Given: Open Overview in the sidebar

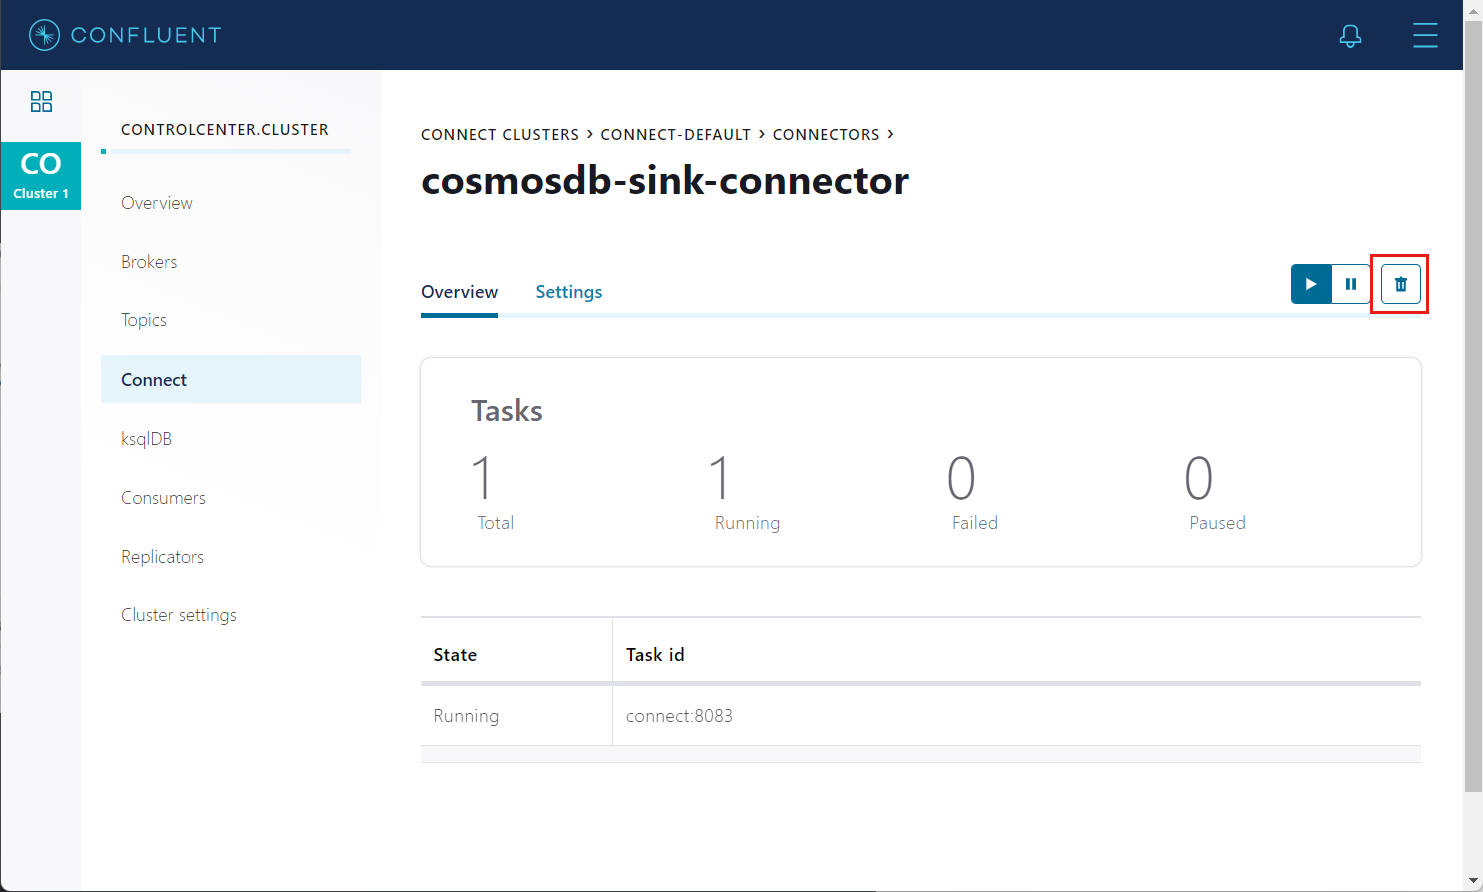Looking at the screenshot, I should (157, 203).
